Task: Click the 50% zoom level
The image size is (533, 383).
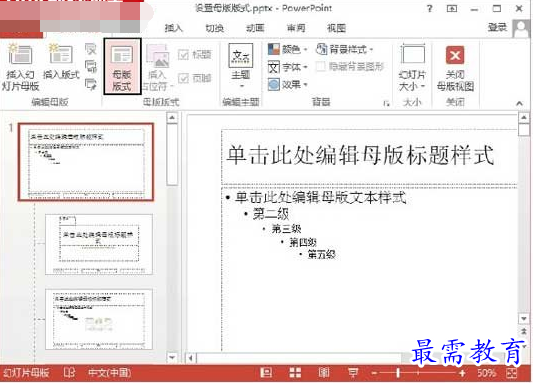Action: coord(486,373)
